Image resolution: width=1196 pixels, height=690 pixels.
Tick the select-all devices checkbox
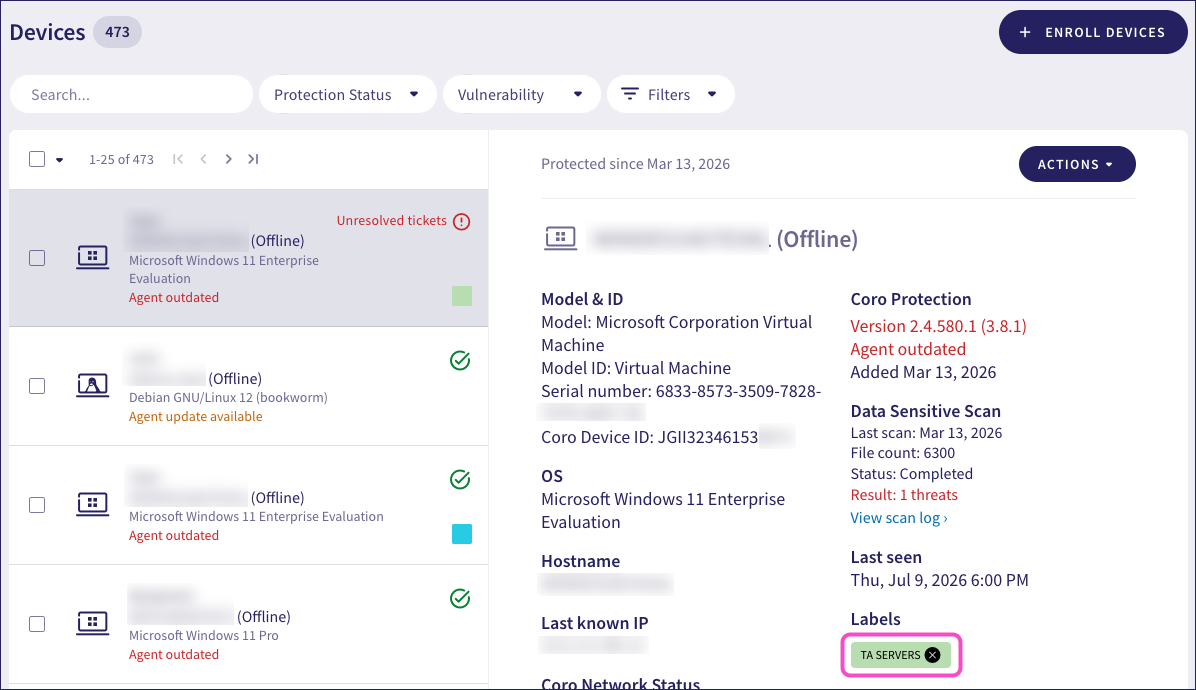pos(37,159)
